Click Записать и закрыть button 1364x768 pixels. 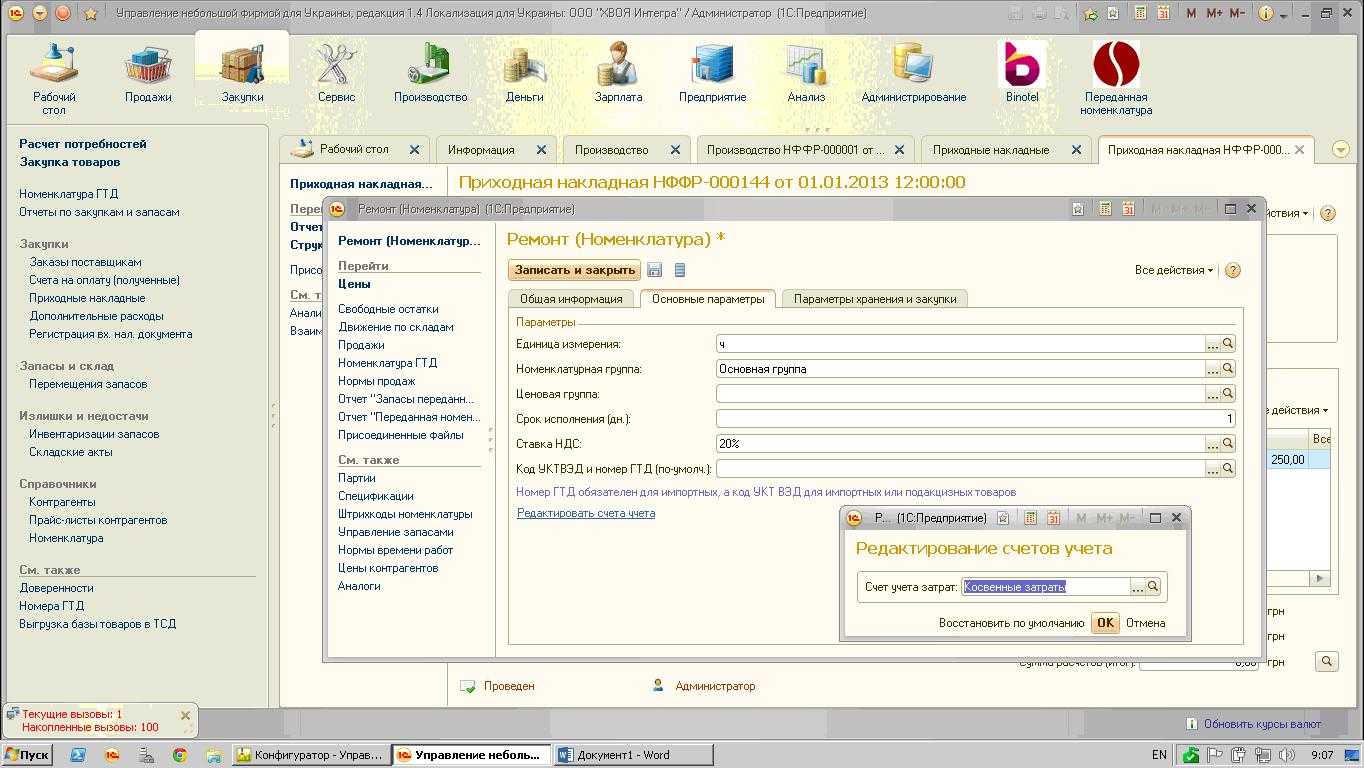575,270
